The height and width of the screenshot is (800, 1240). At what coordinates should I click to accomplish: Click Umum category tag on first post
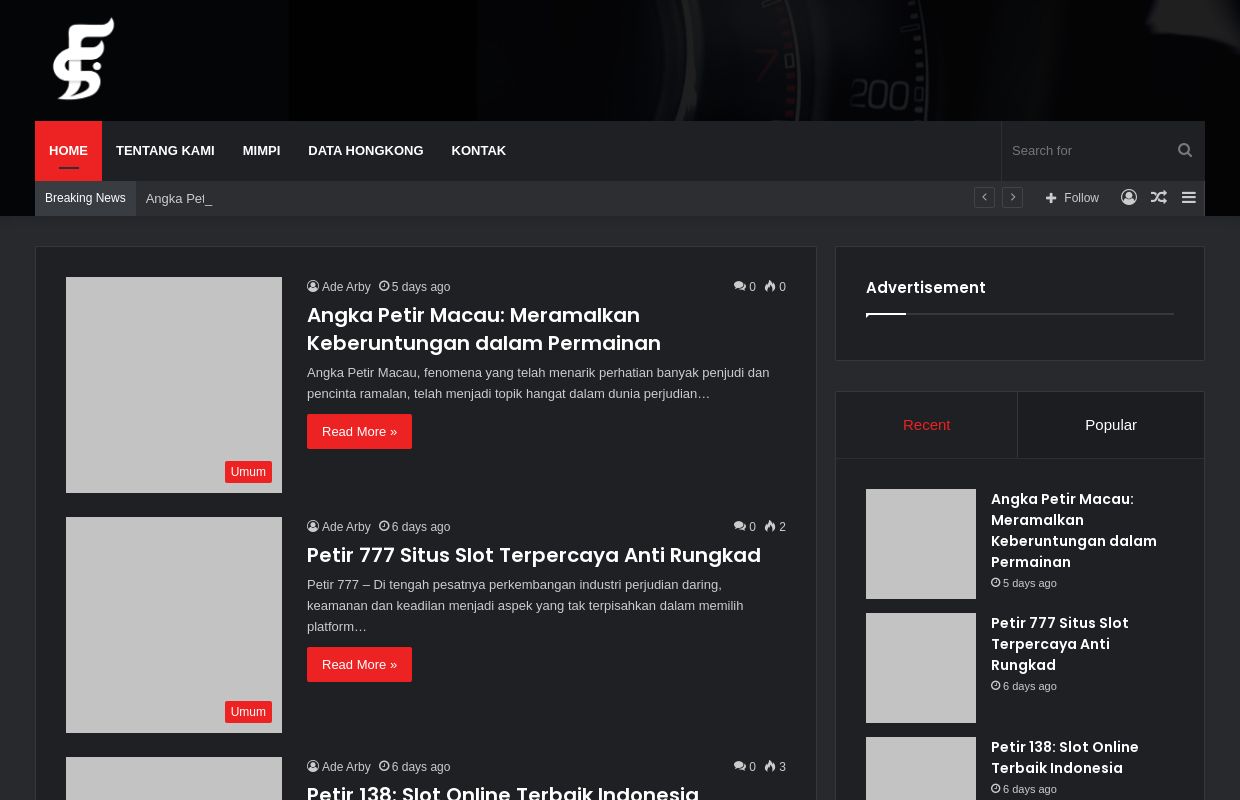click(x=248, y=472)
